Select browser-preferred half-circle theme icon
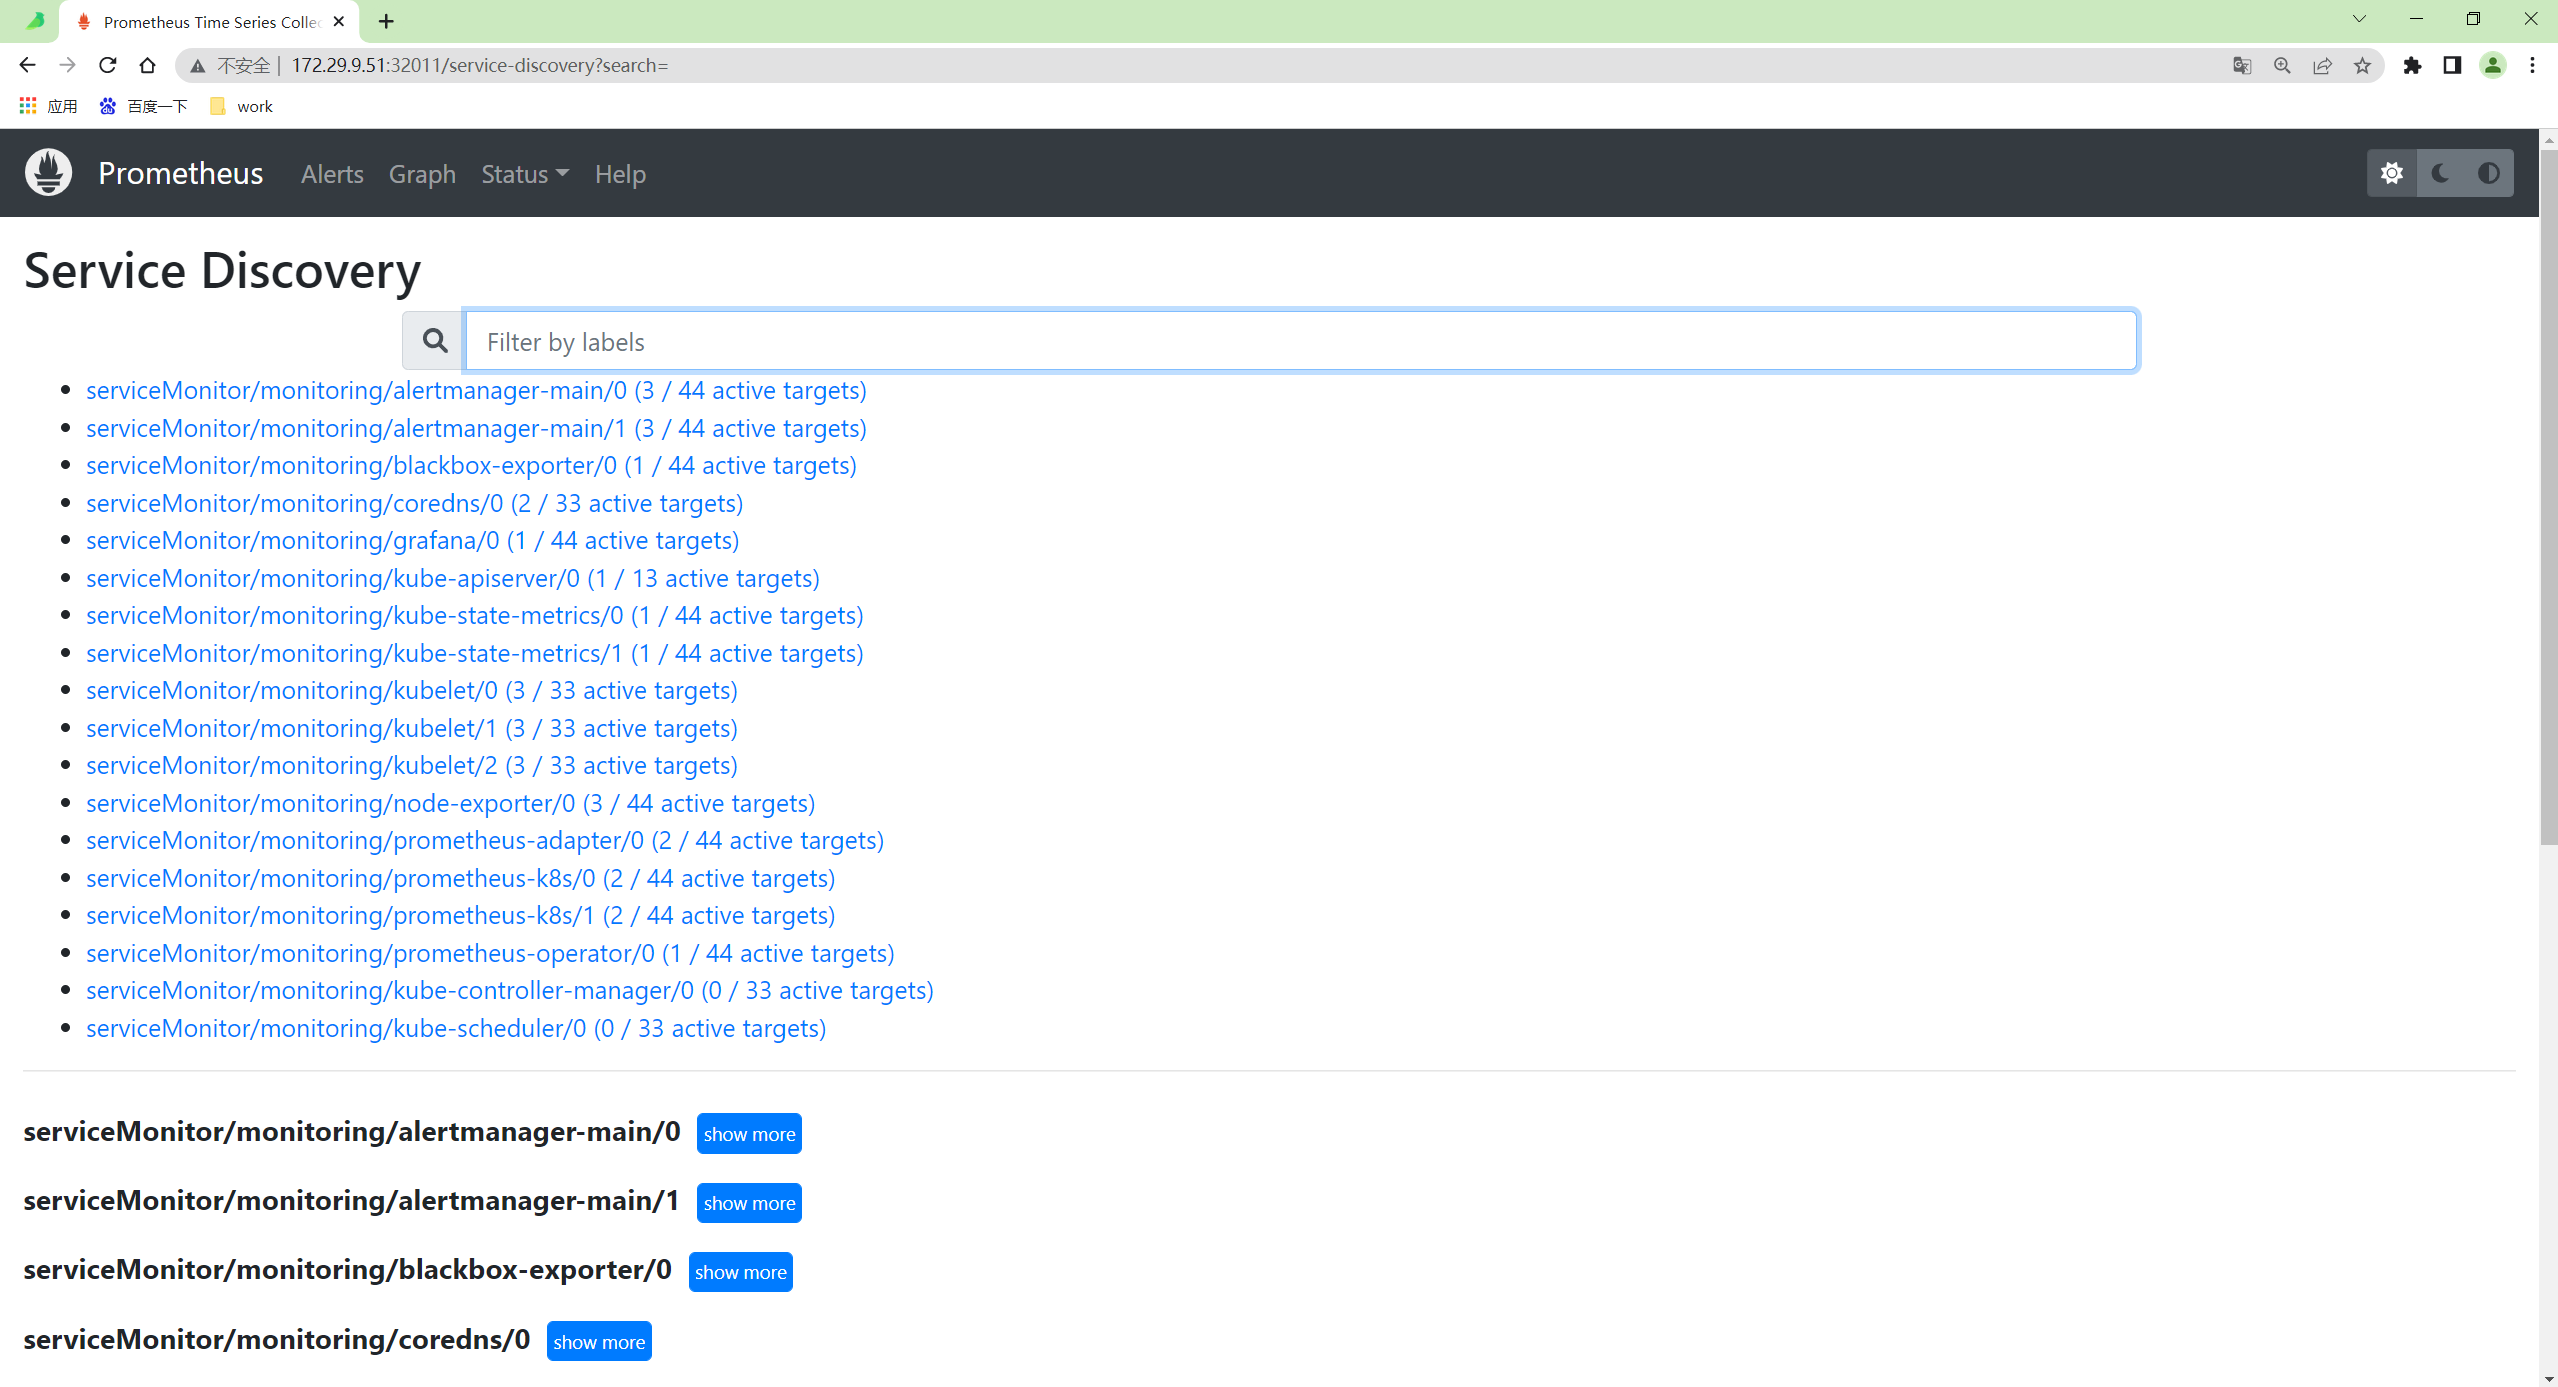This screenshot has height=1387, width=2558. tap(2488, 173)
